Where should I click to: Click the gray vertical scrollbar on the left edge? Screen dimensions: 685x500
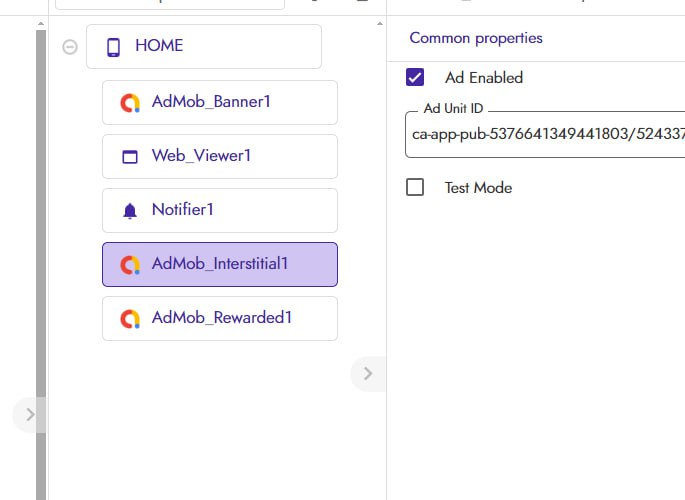(x=41, y=250)
